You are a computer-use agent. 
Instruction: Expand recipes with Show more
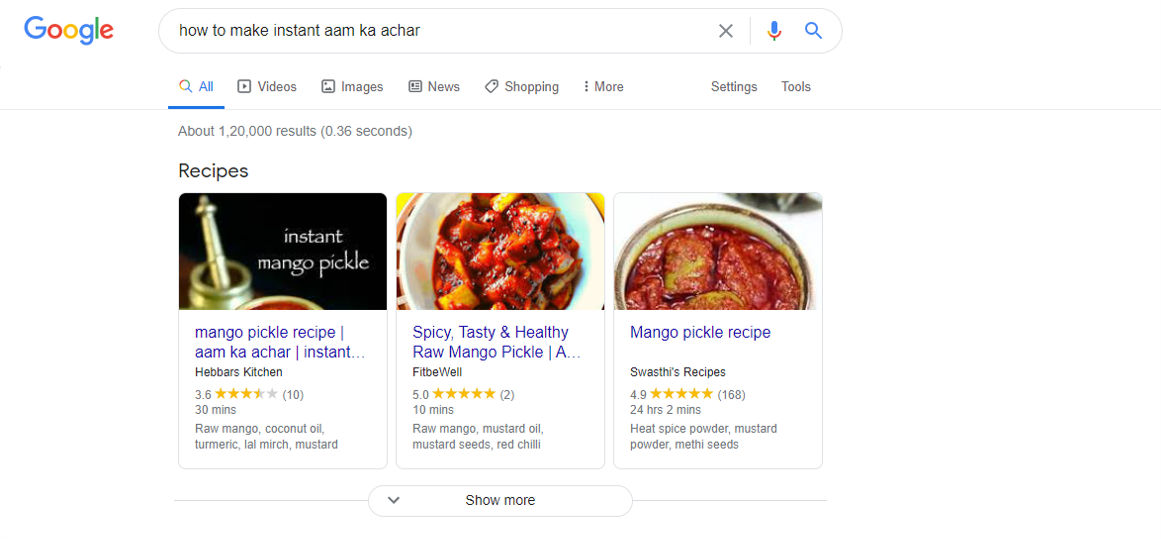(x=501, y=500)
